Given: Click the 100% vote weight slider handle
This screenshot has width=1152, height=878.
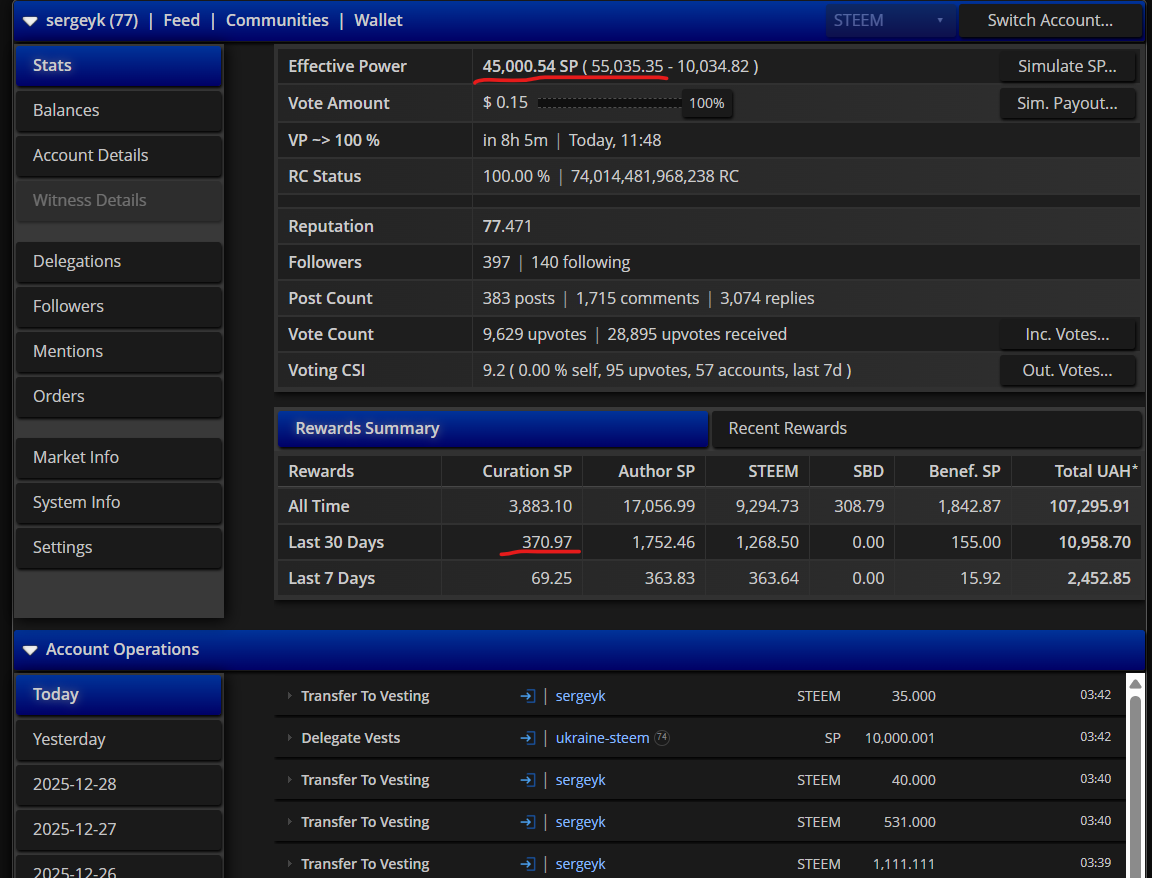Looking at the screenshot, I should click(707, 104).
